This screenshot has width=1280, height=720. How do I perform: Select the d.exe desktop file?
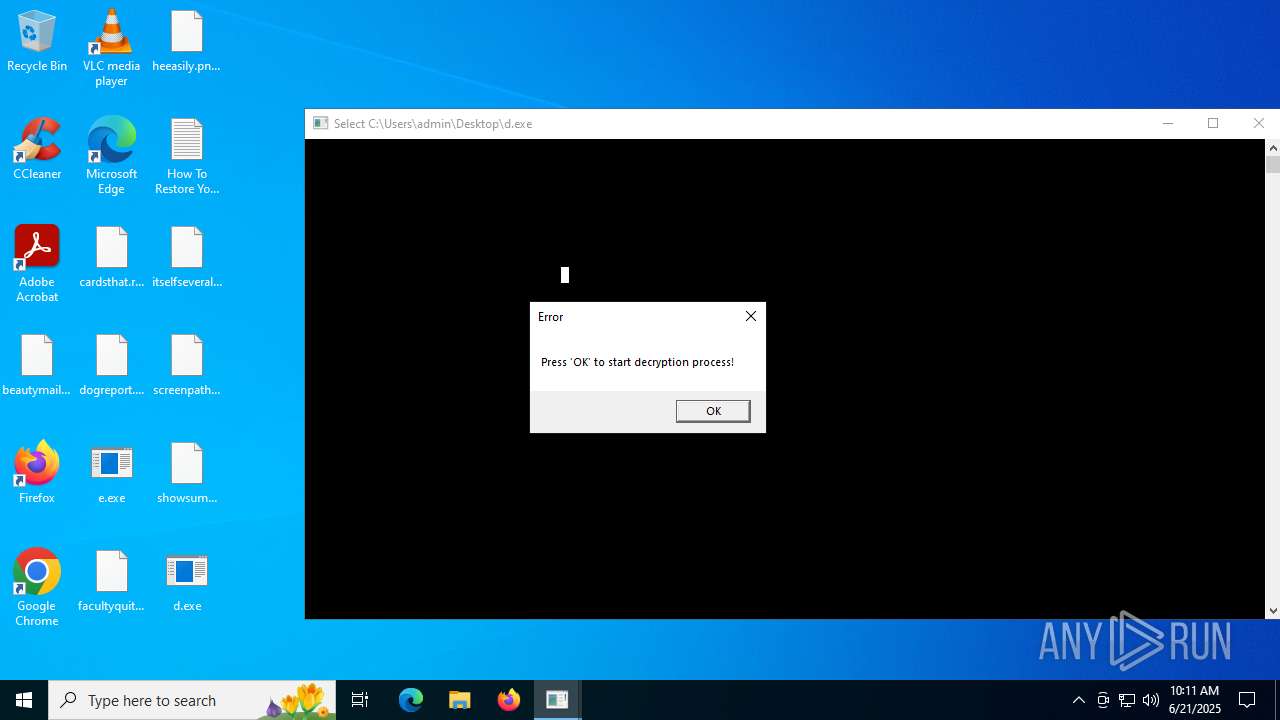point(186,582)
